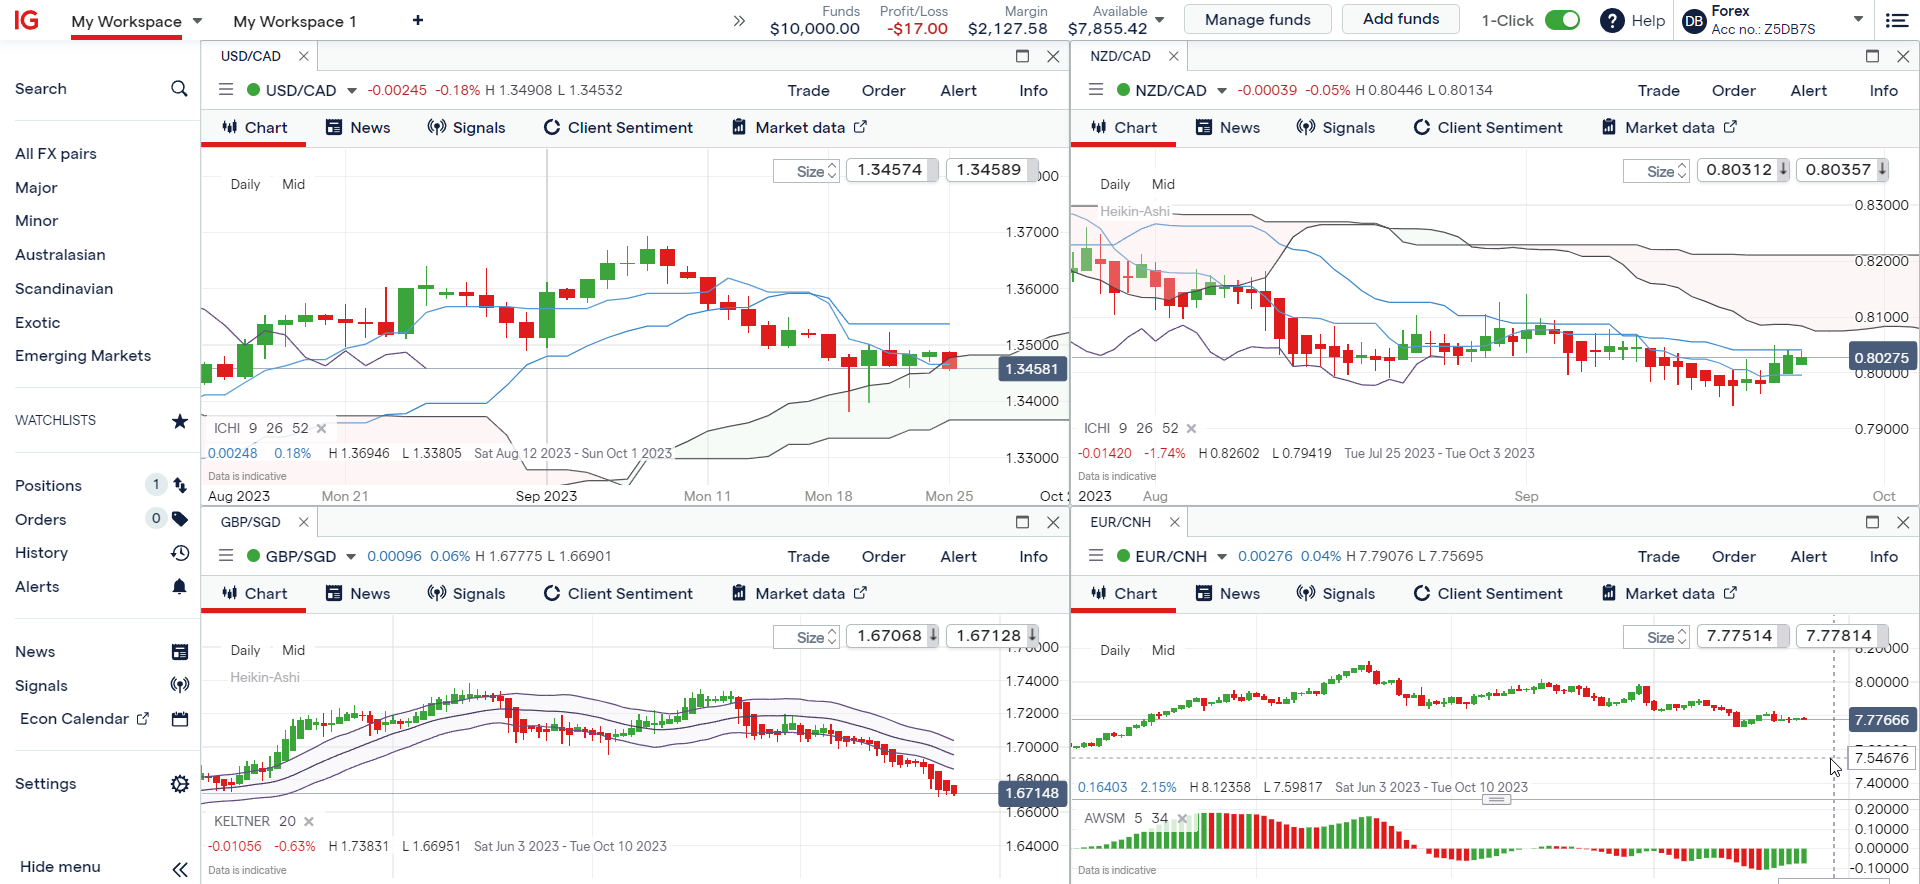Screen dimensions: 1920x884
Task: Add a new workspace with plus icon
Action: coord(418,21)
